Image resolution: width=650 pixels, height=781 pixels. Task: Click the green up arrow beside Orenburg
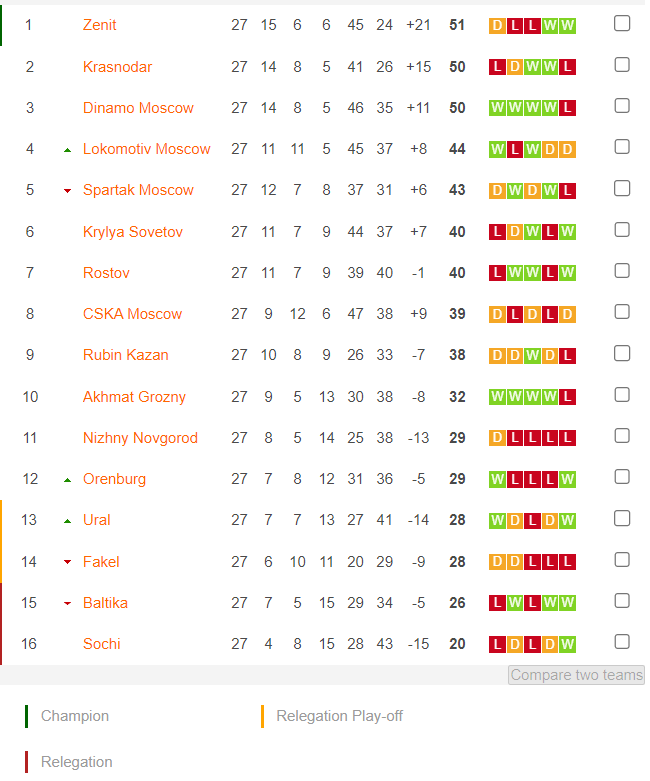coord(68,480)
